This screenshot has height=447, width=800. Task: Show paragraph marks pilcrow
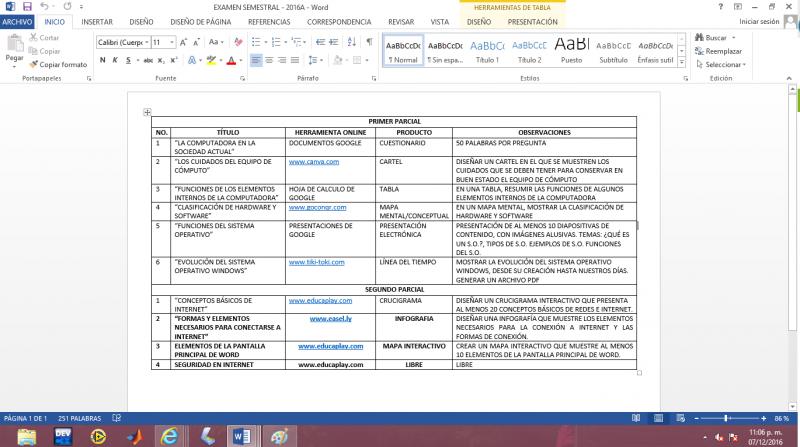click(x=369, y=42)
